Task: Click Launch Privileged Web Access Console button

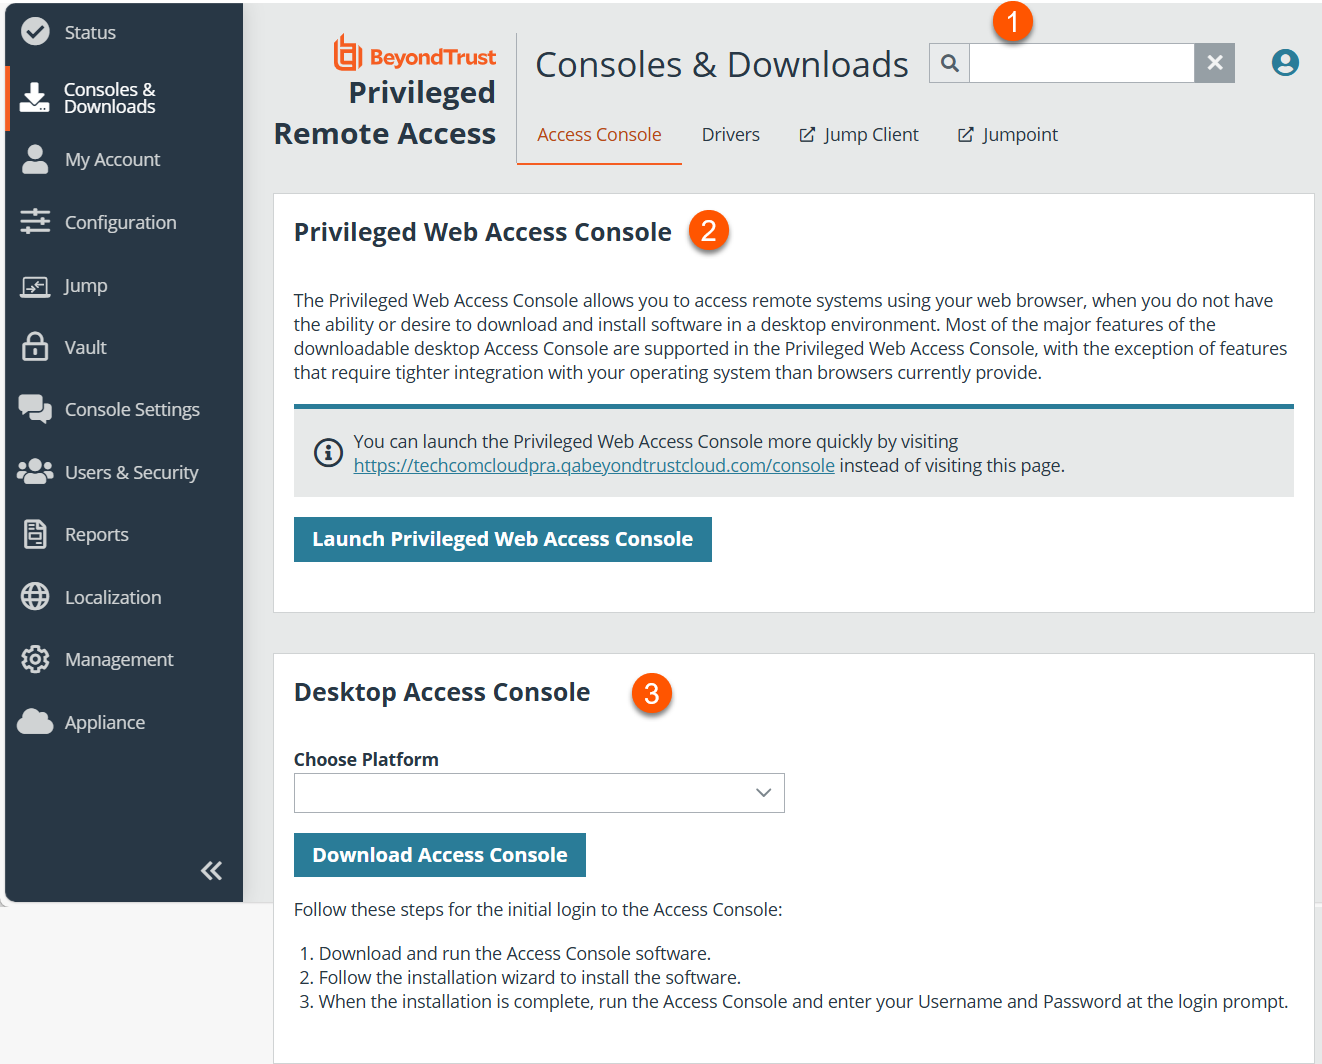Action: [503, 539]
